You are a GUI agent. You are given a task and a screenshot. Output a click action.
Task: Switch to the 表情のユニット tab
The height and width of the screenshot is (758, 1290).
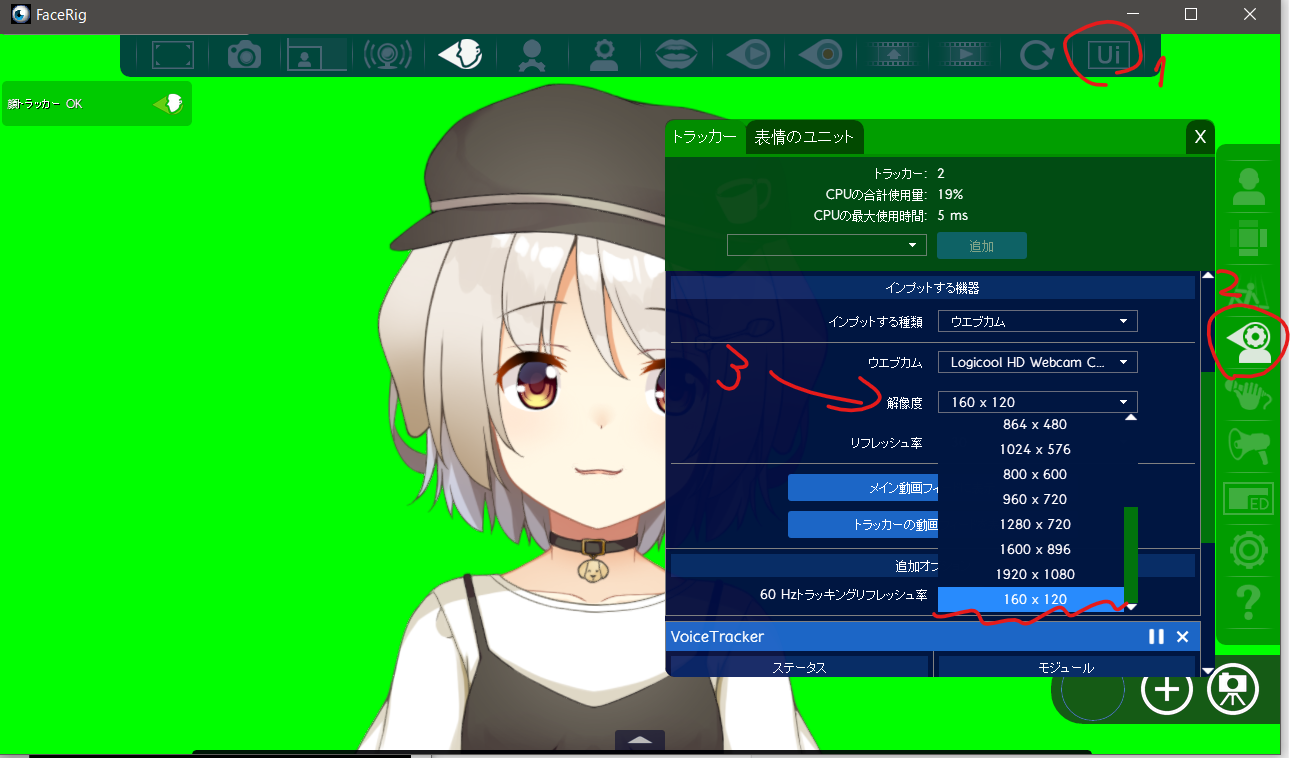pyautogui.click(x=804, y=136)
